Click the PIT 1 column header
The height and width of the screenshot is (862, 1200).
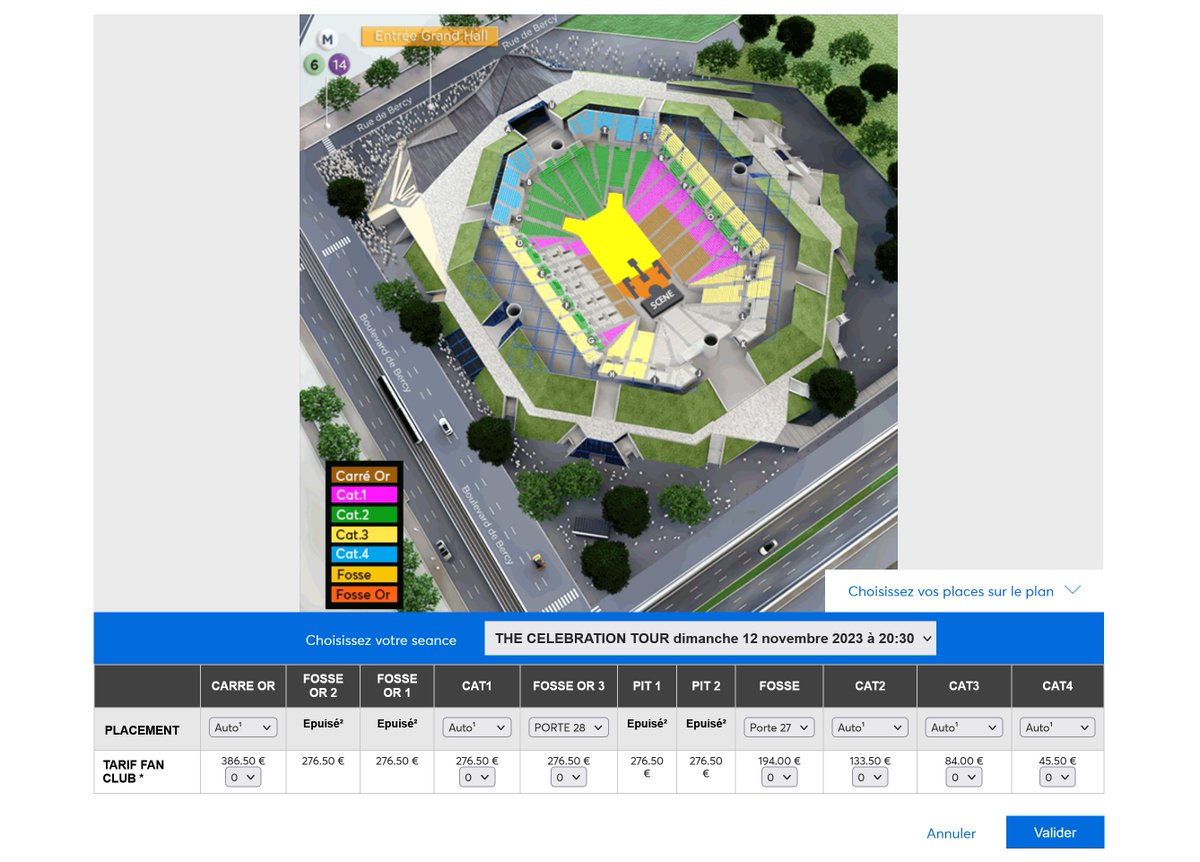pos(647,686)
